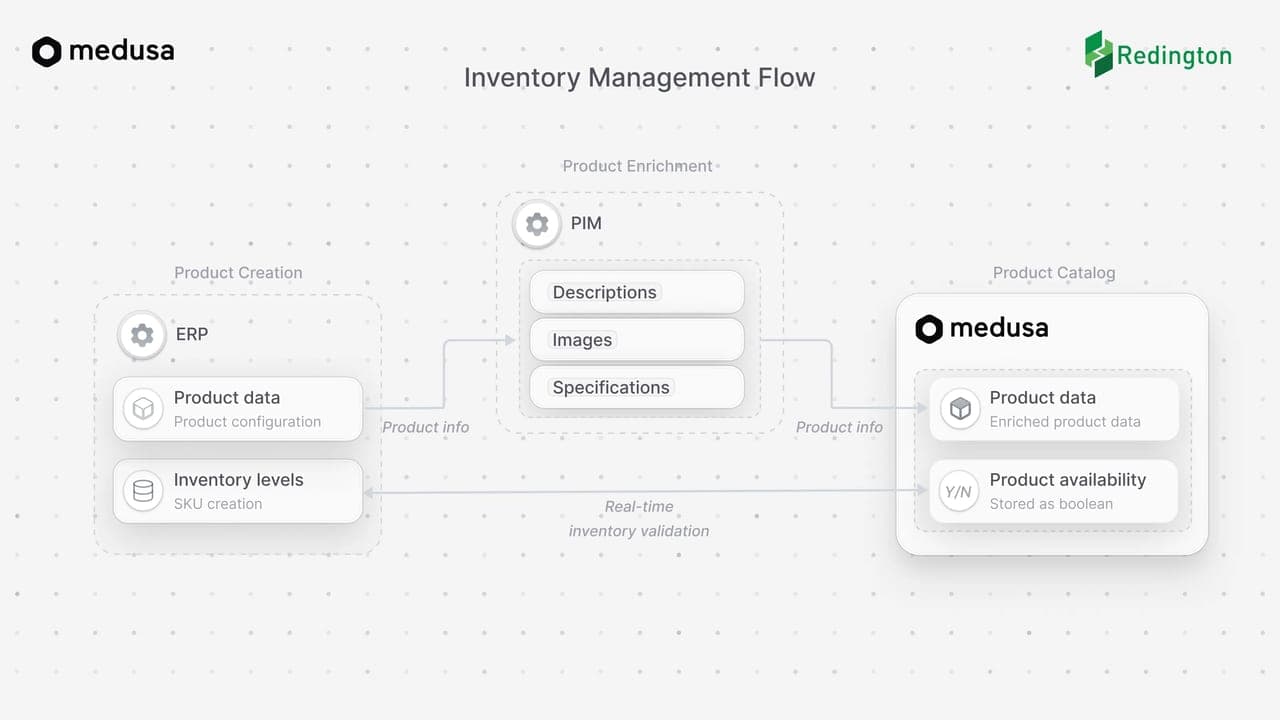Image resolution: width=1280 pixels, height=720 pixels.
Task: Click the "Product availability" heading
Action: [1068, 480]
